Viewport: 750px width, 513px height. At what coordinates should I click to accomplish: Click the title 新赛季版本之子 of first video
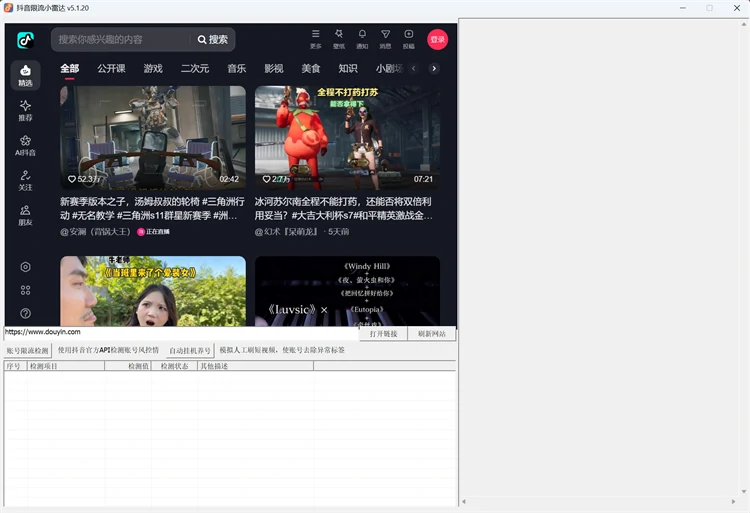click(152, 208)
